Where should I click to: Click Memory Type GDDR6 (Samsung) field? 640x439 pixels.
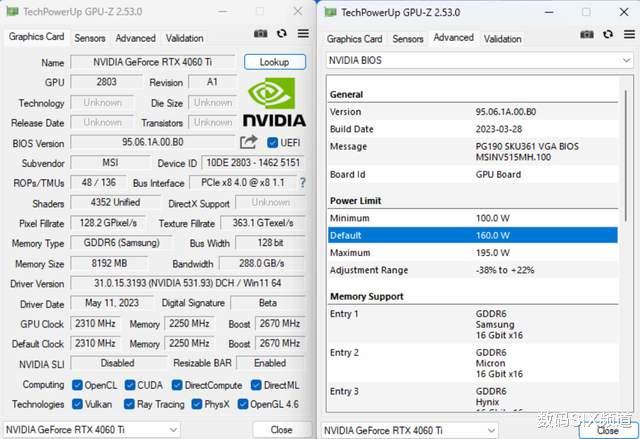(x=121, y=243)
